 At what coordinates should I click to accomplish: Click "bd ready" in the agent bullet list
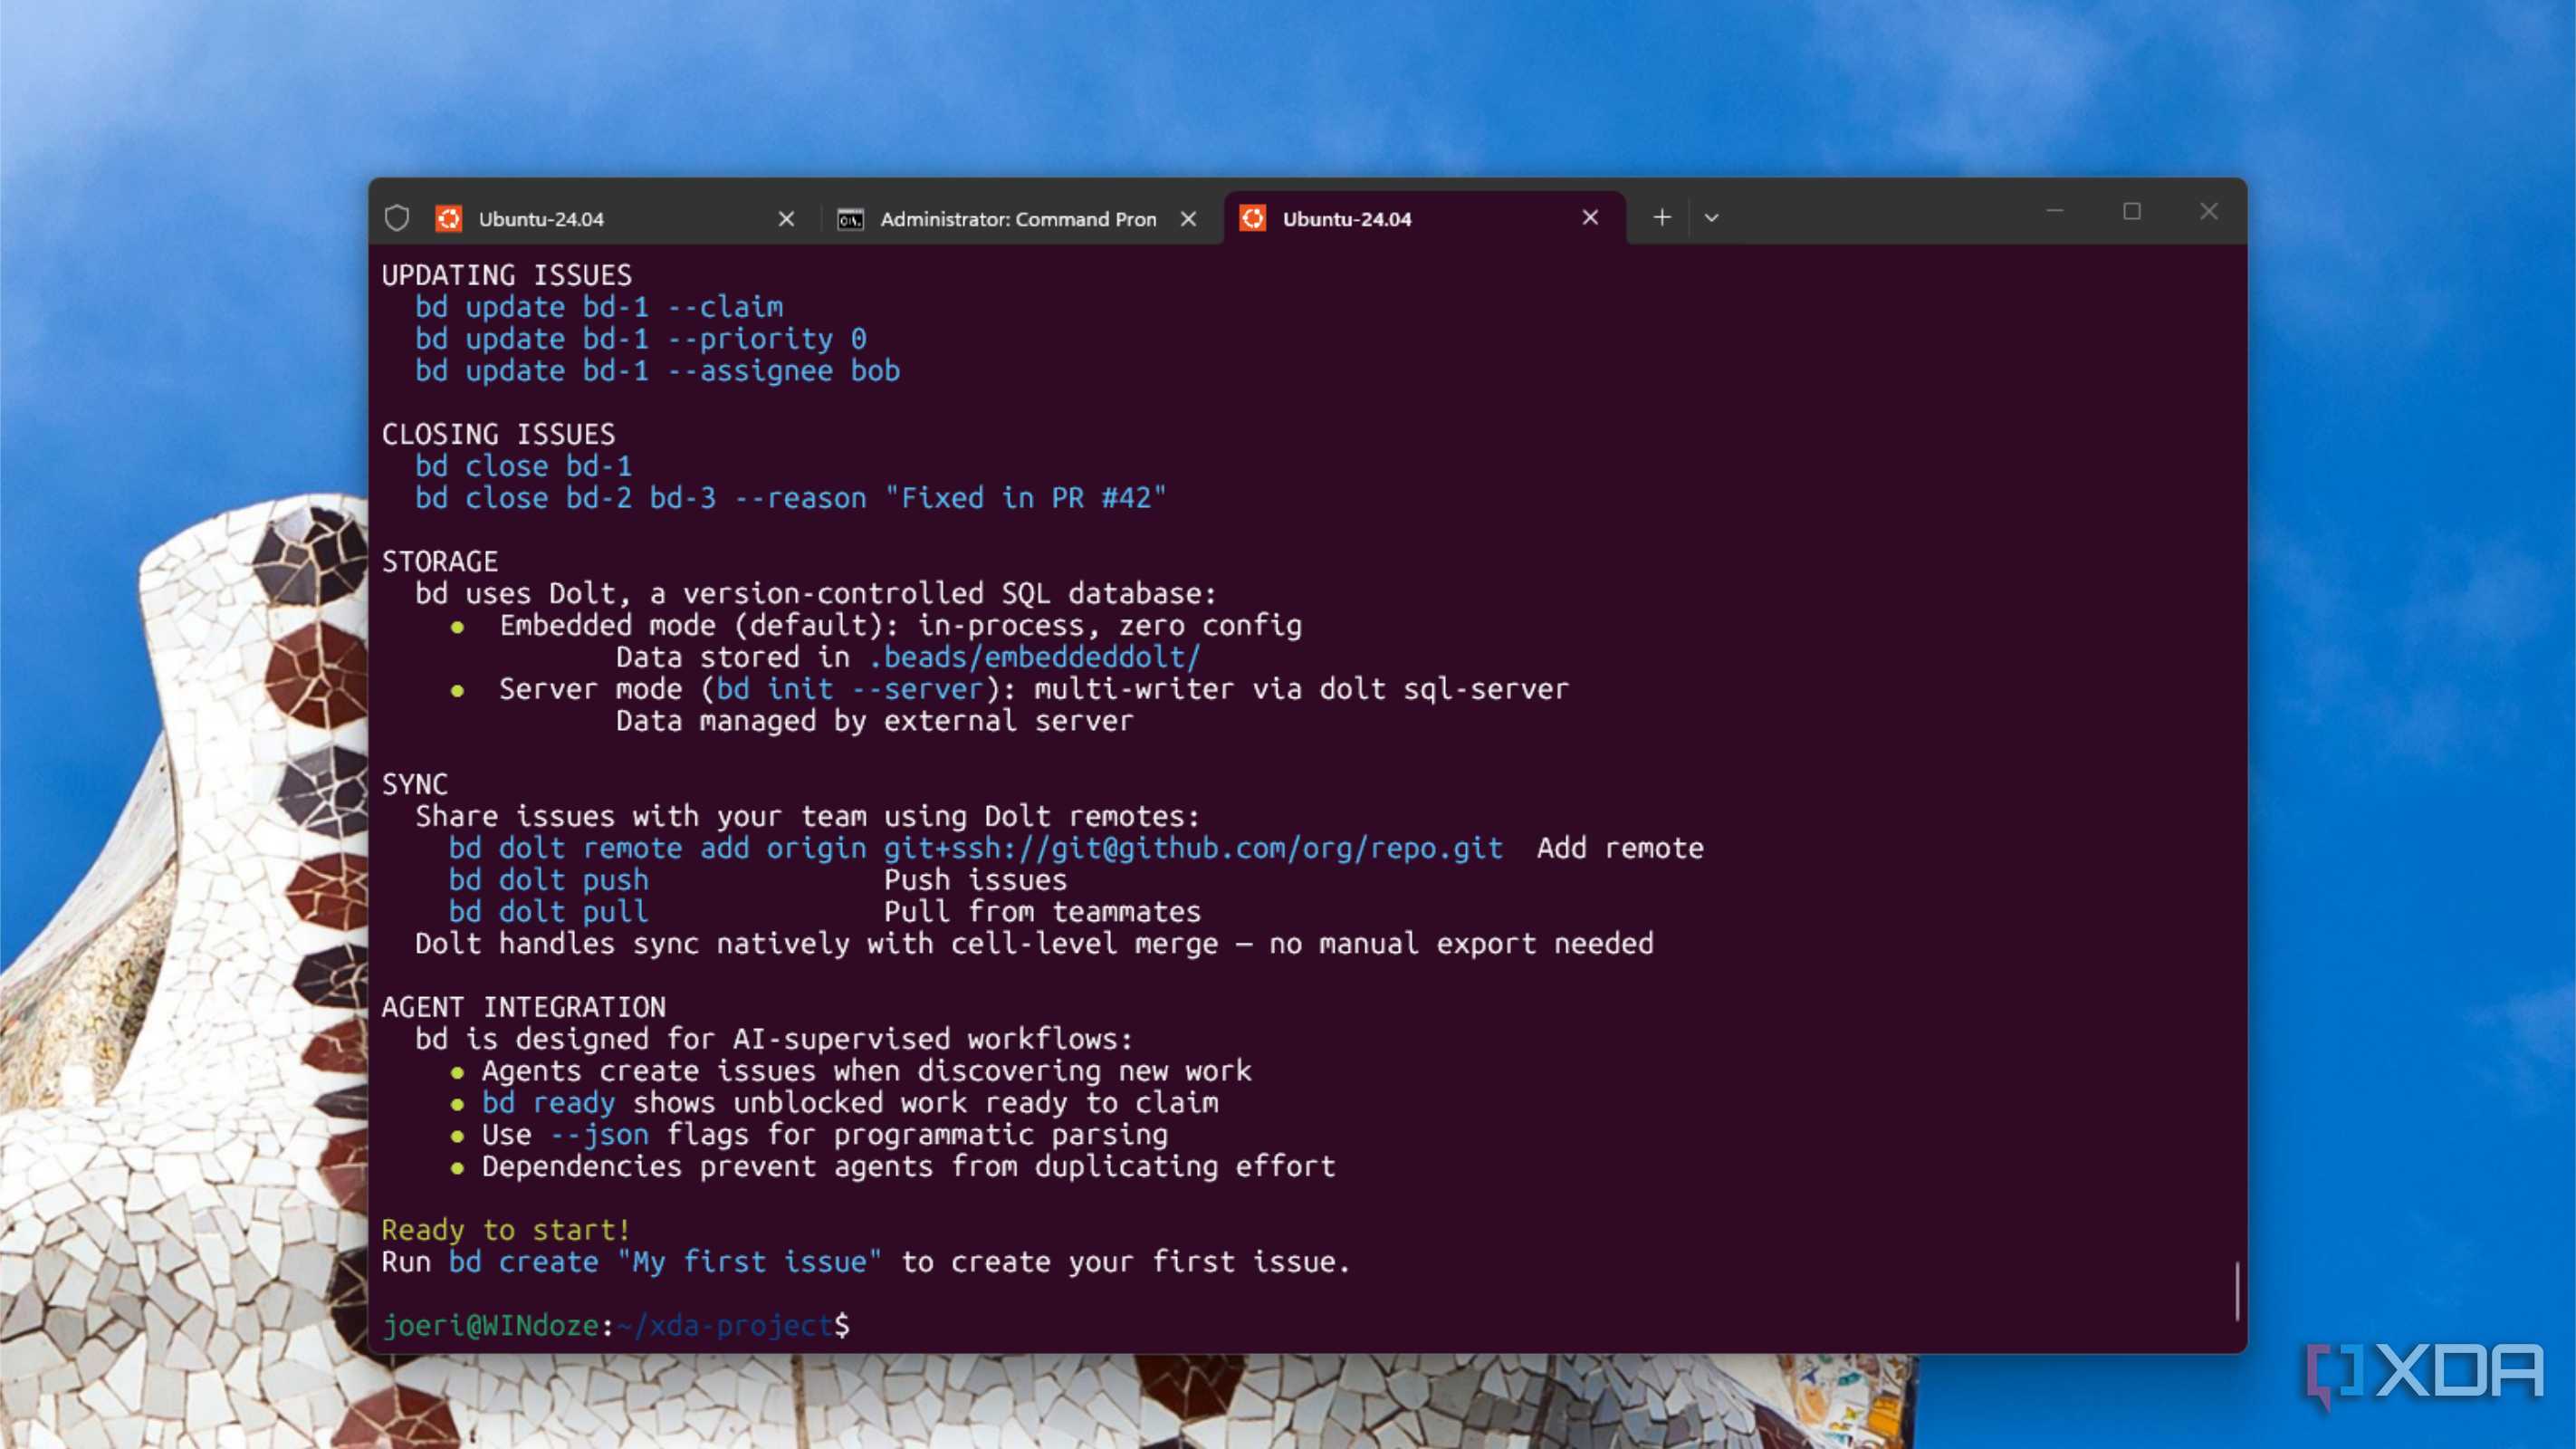pyautogui.click(x=549, y=1102)
